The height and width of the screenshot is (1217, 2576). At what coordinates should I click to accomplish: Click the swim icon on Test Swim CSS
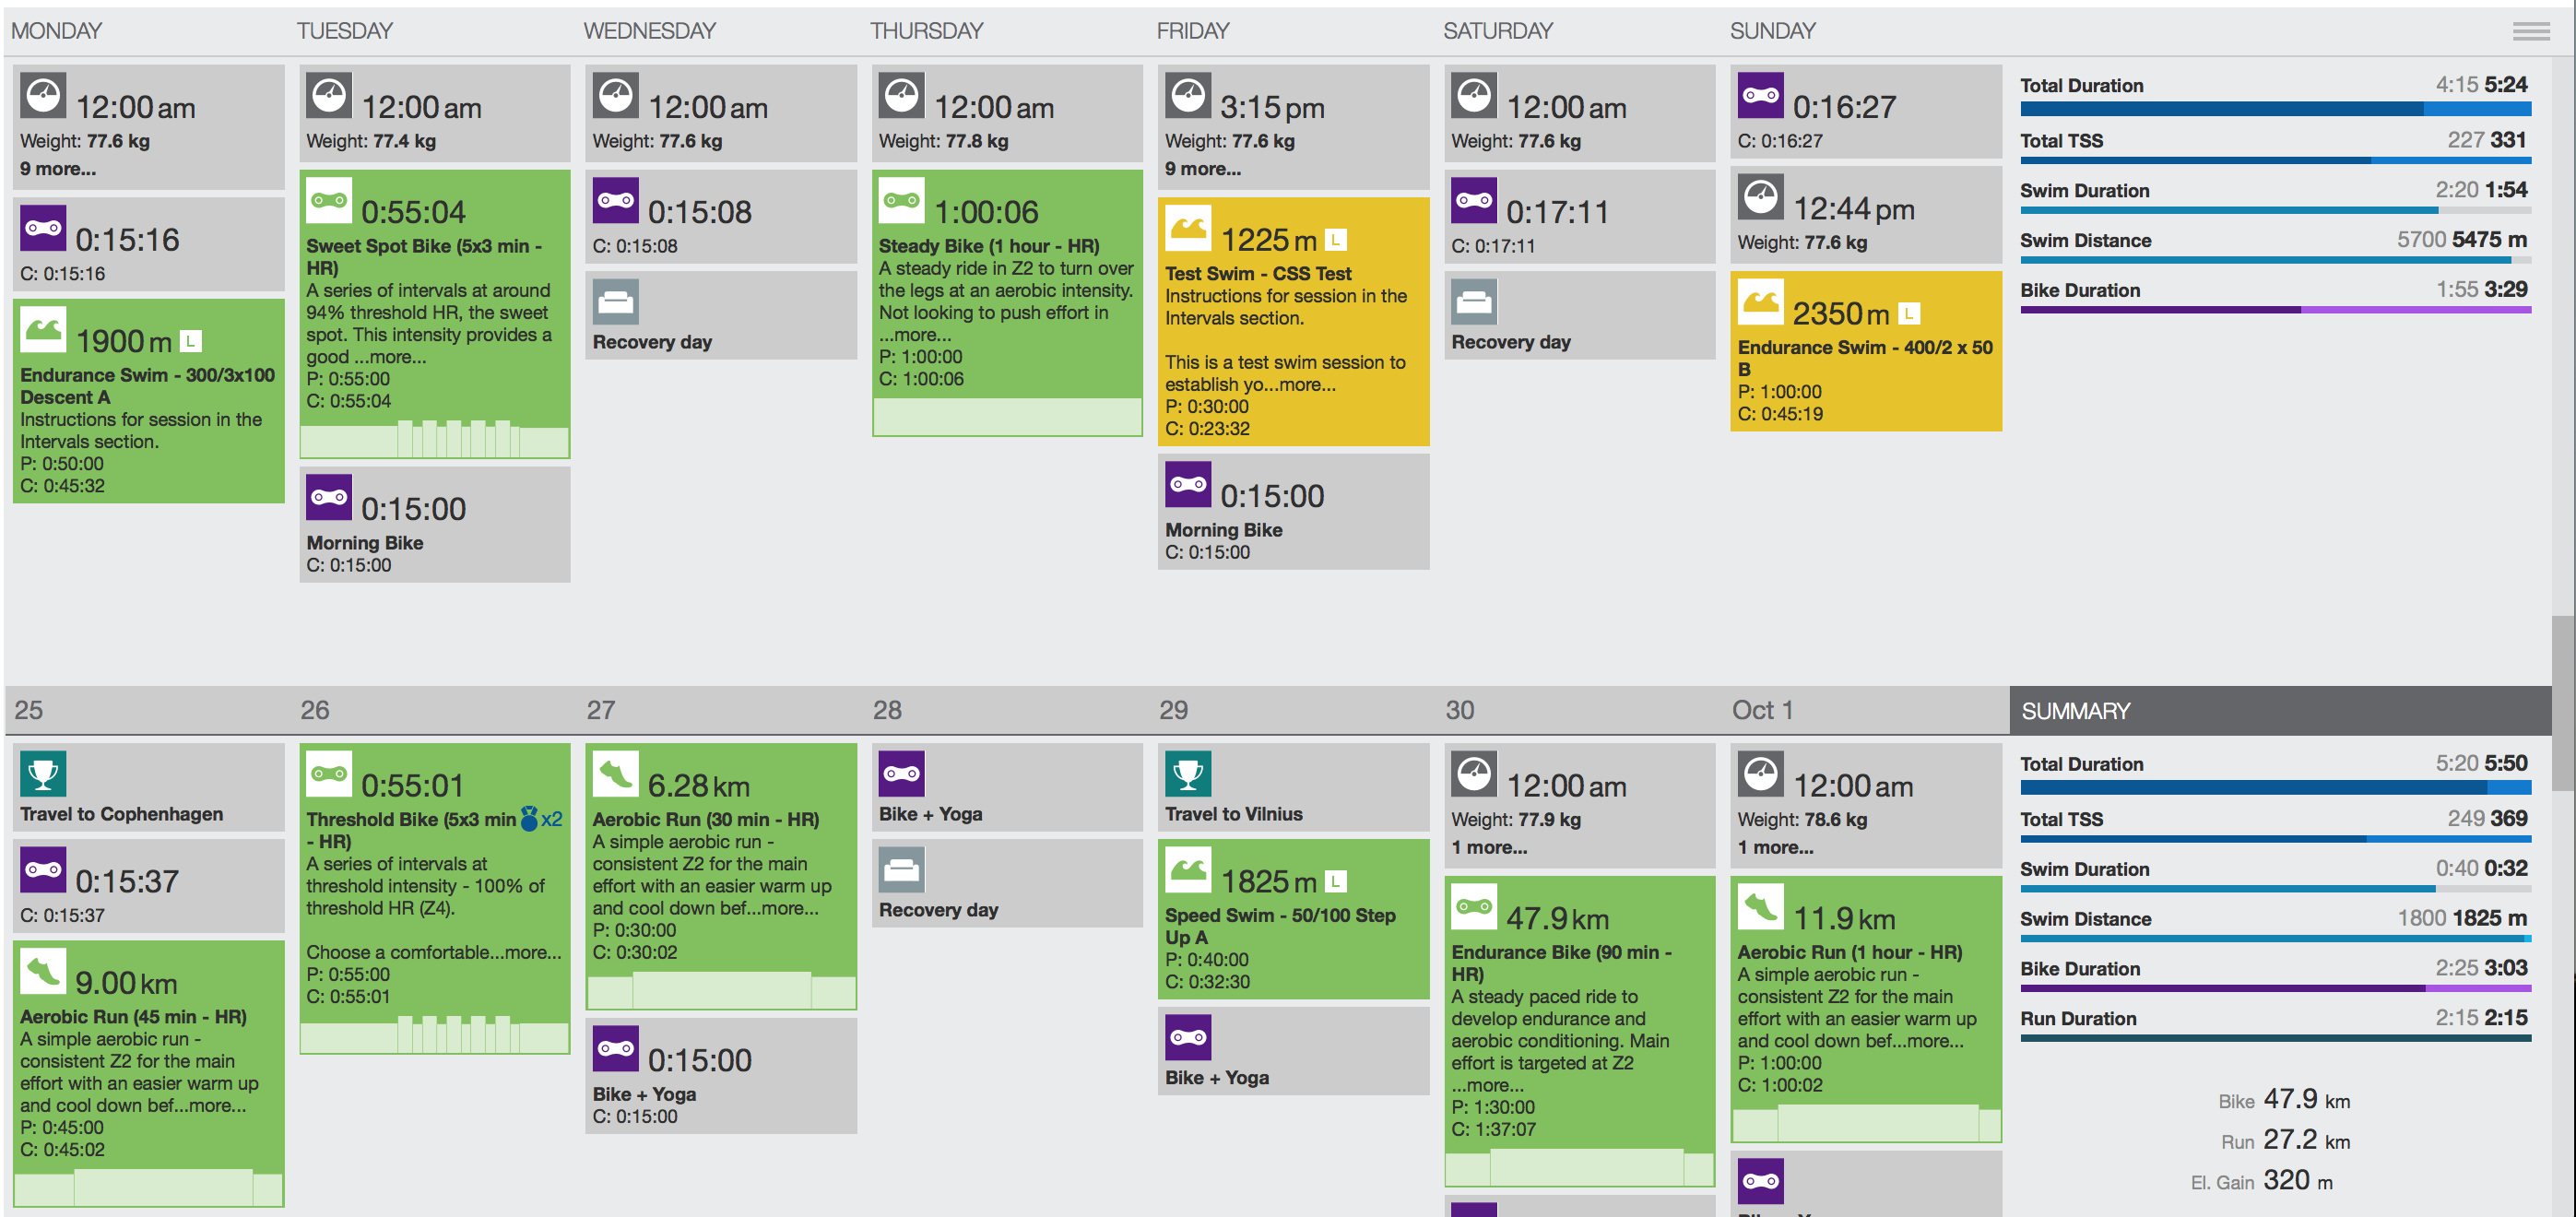click(x=1188, y=228)
